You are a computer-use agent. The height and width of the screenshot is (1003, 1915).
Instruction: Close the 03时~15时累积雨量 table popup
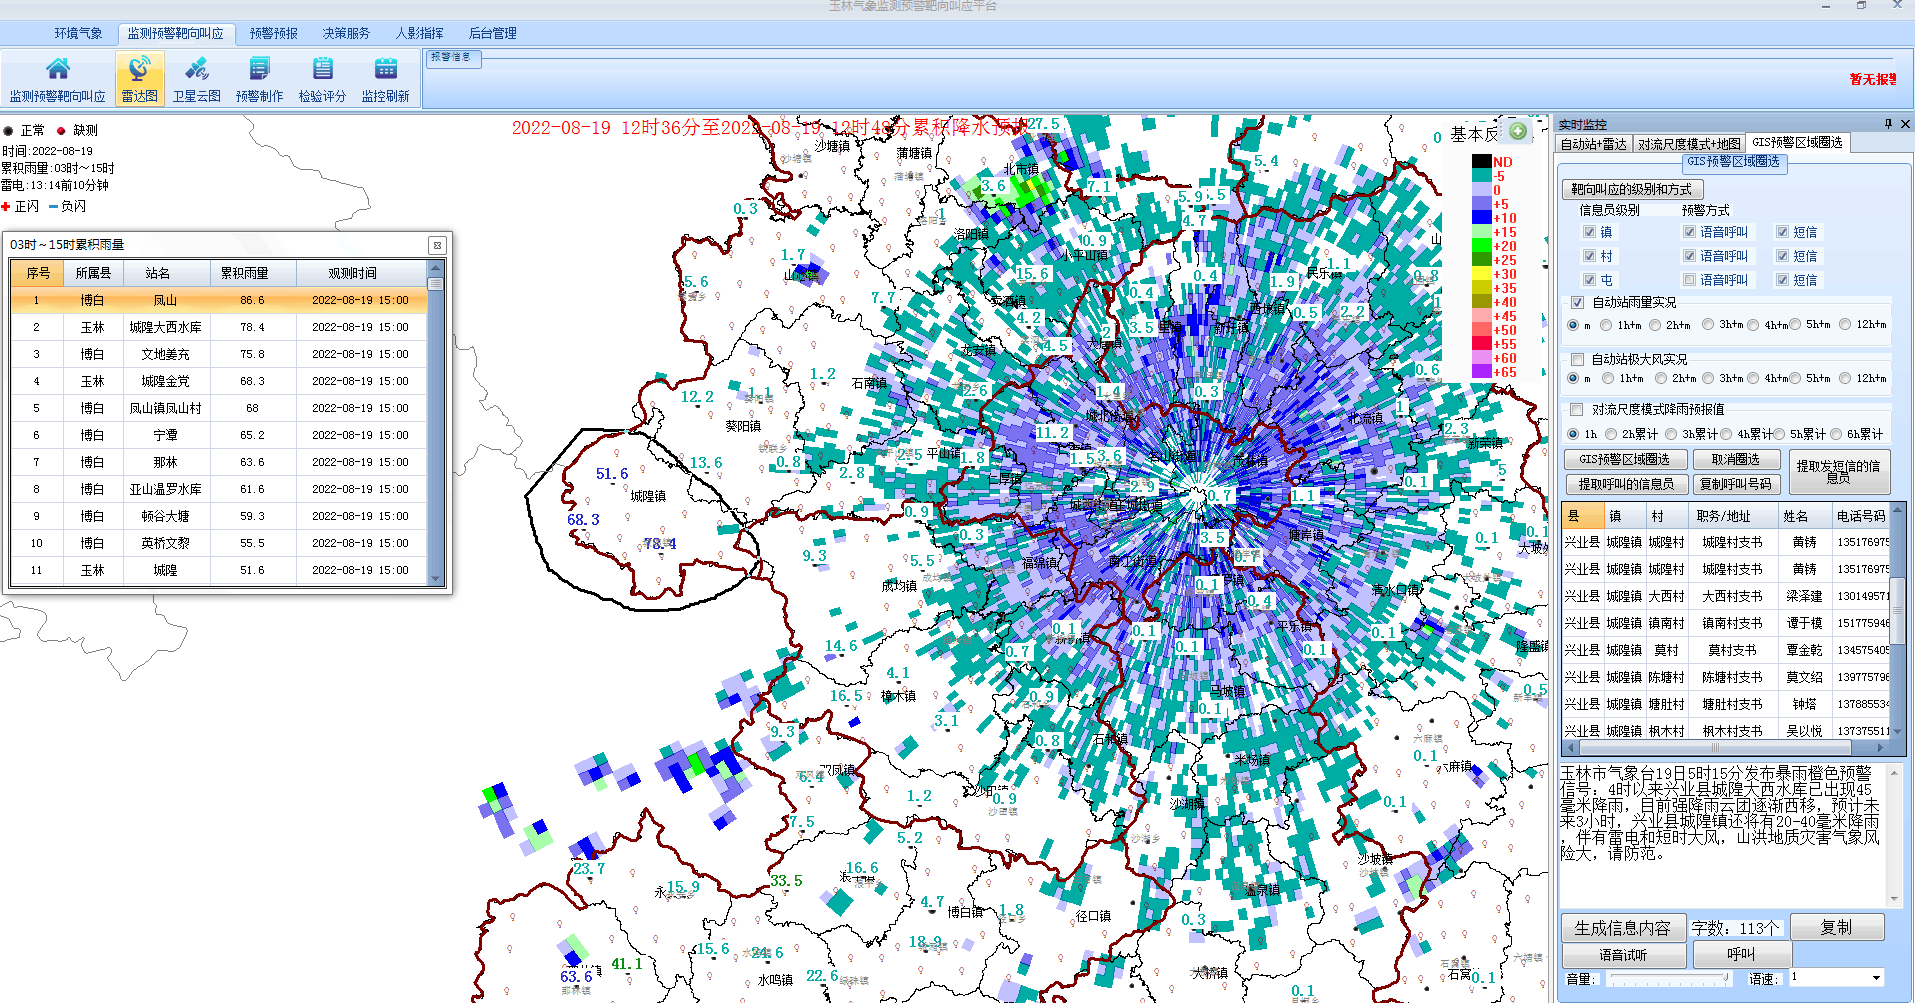[437, 245]
